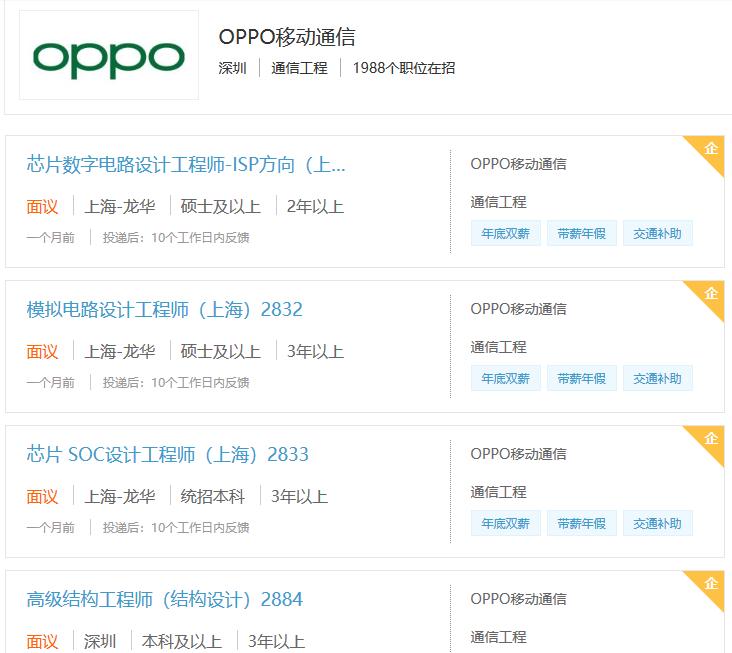Click 交通补助 tag in ISP方向 card

658,233
